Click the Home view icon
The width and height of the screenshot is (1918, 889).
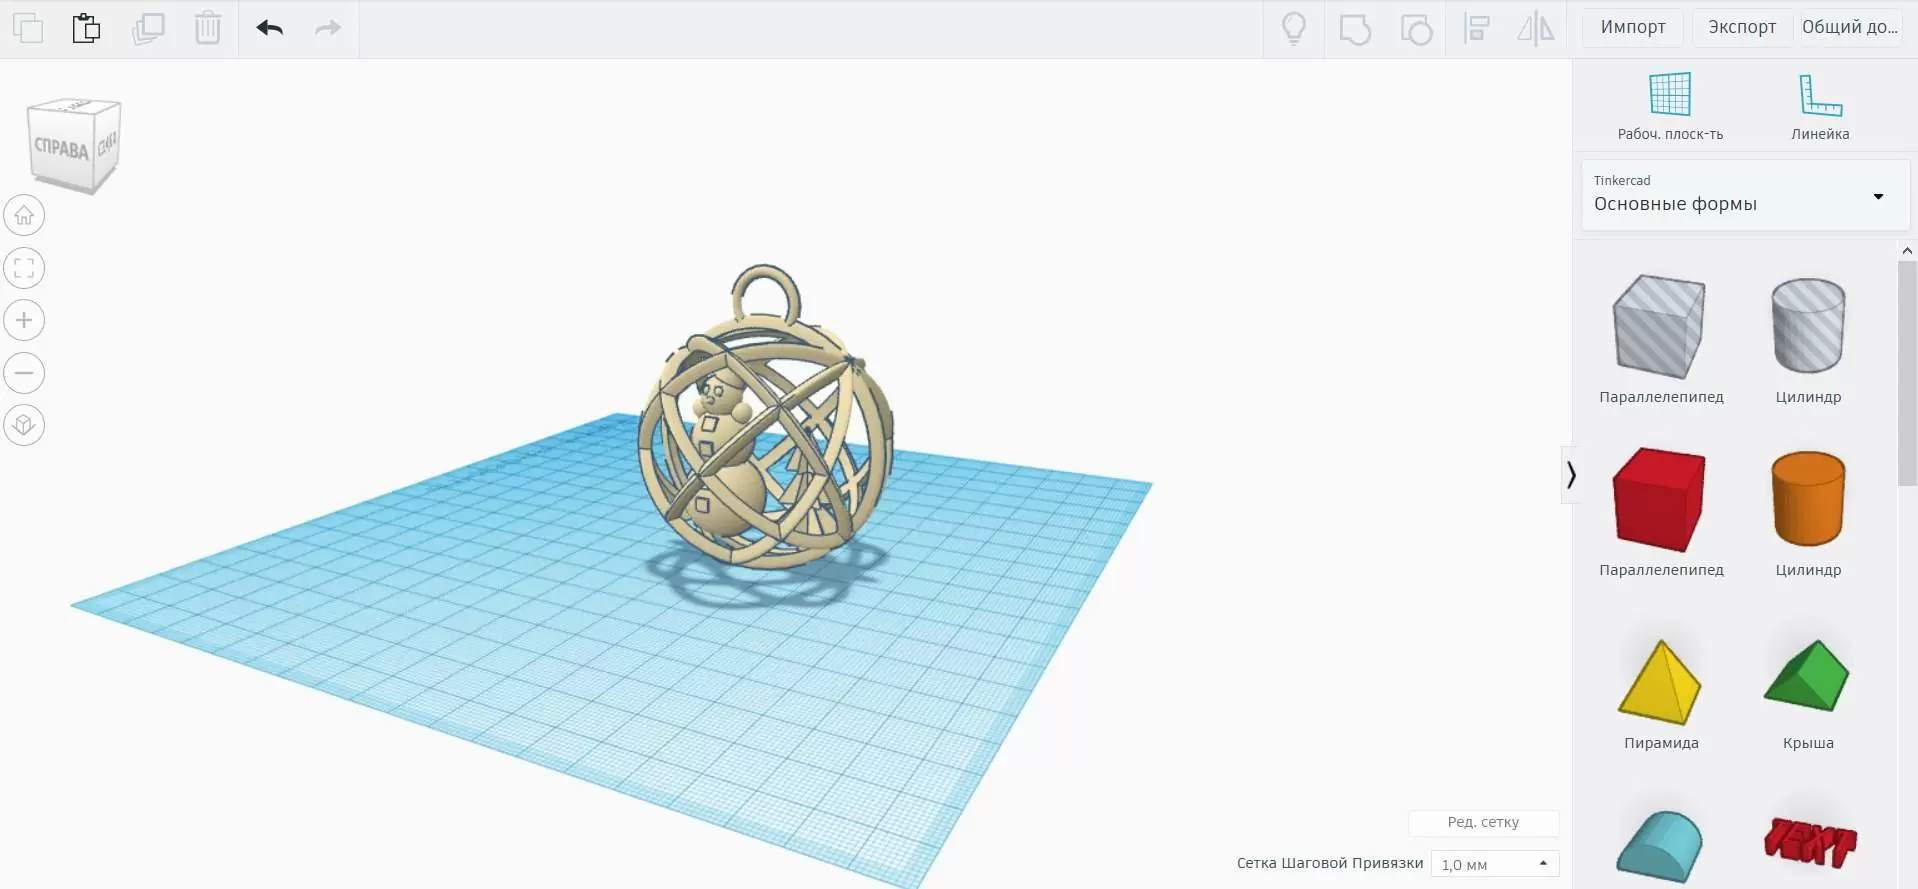[x=24, y=215]
